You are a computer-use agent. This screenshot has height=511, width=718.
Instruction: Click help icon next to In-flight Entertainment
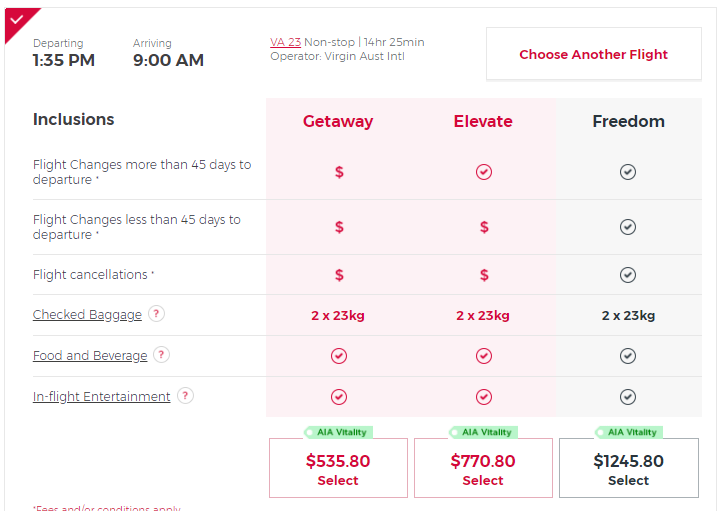tap(185, 396)
